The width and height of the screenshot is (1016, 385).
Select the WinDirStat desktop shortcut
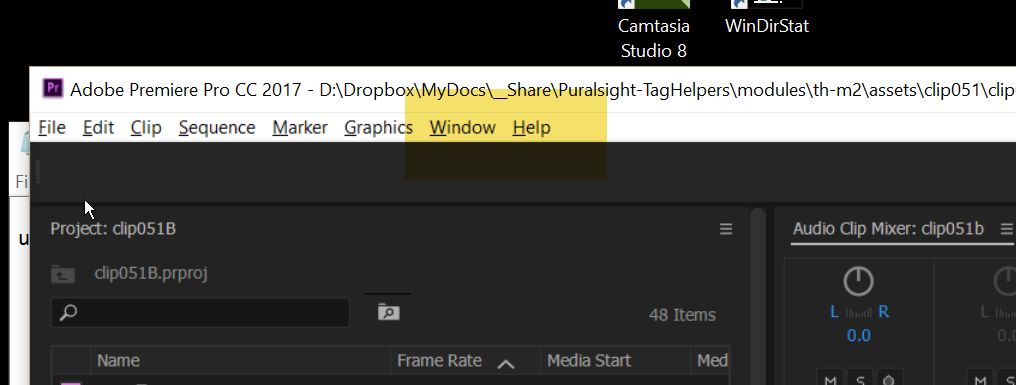coord(767,18)
